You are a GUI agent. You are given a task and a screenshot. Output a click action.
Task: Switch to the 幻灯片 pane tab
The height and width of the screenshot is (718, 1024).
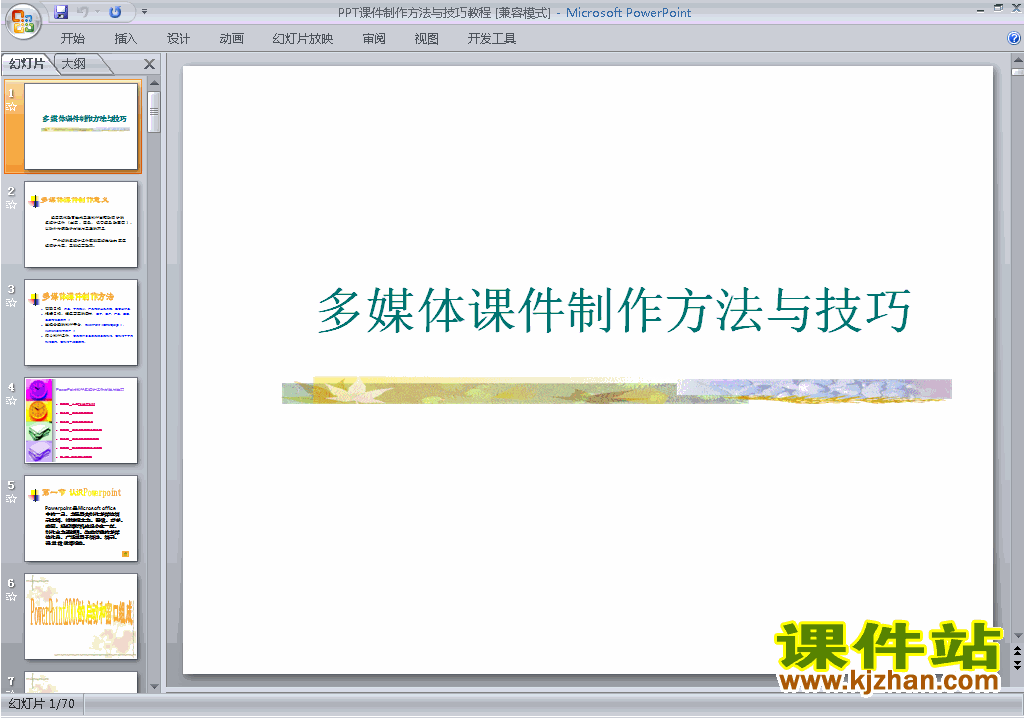pos(27,63)
